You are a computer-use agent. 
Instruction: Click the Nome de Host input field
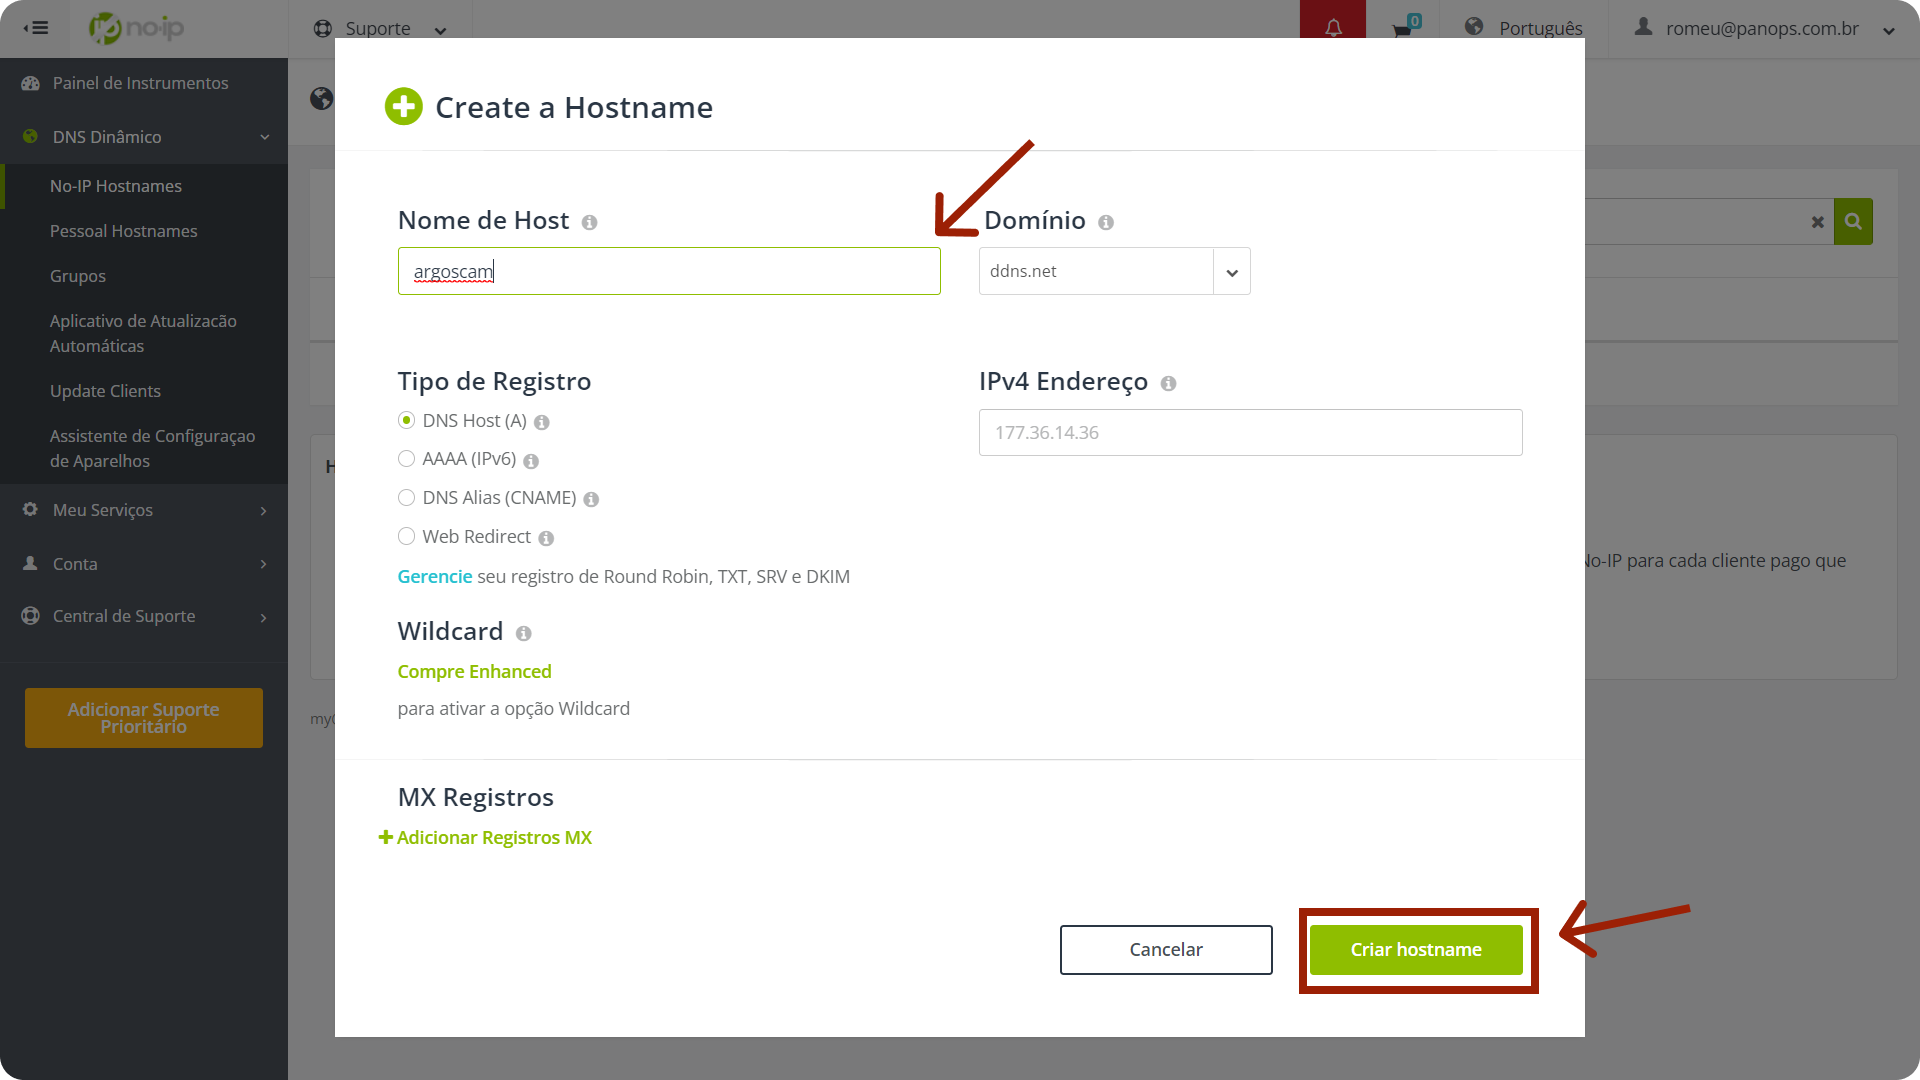point(669,270)
